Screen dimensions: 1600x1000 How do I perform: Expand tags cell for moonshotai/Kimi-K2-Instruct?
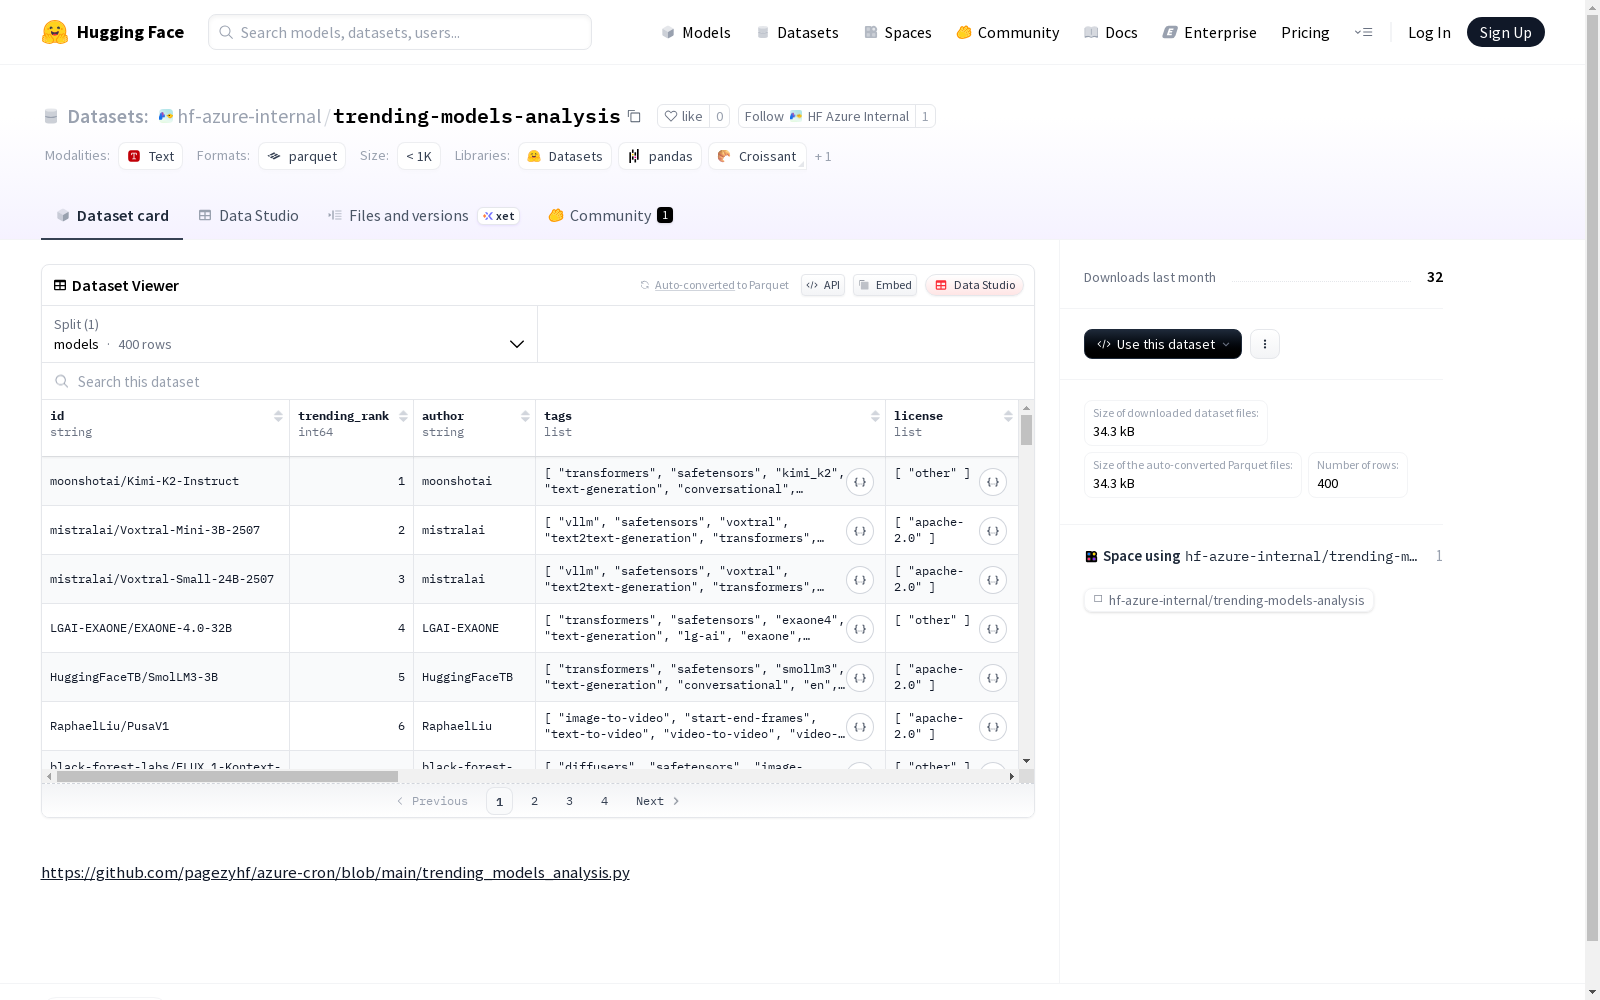coord(860,482)
